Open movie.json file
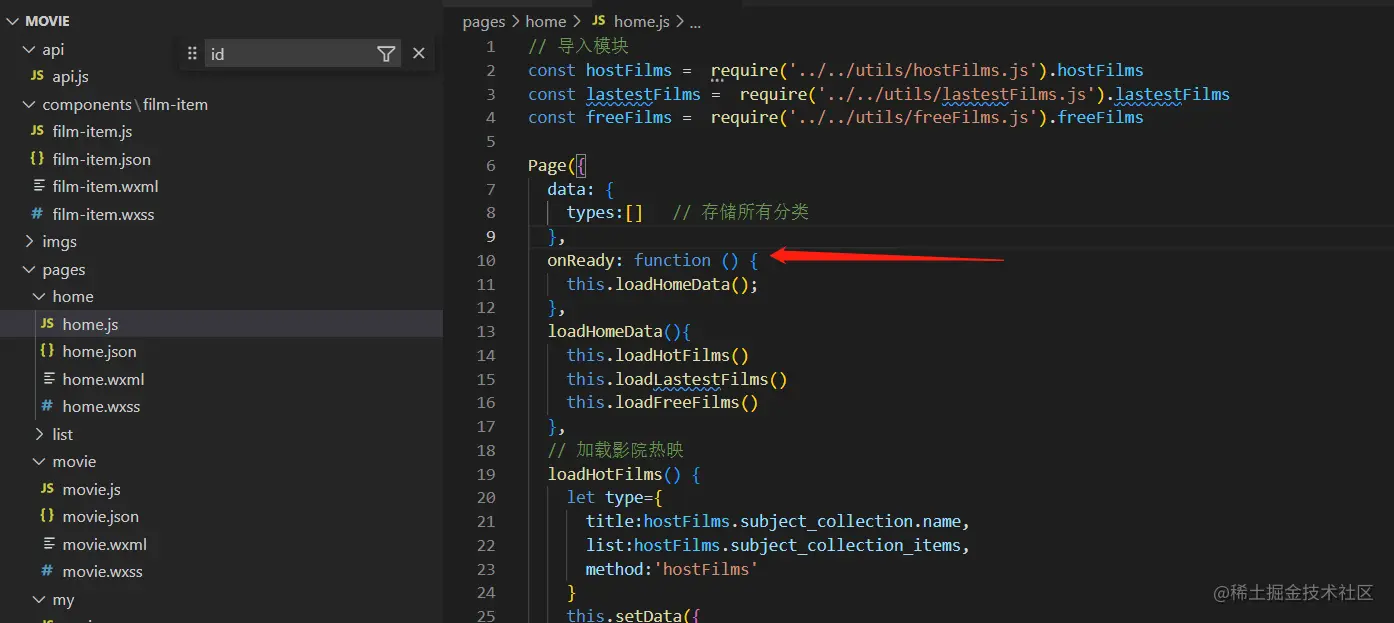Image resolution: width=1394 pixels, height=623 pixels. [100, 516]
